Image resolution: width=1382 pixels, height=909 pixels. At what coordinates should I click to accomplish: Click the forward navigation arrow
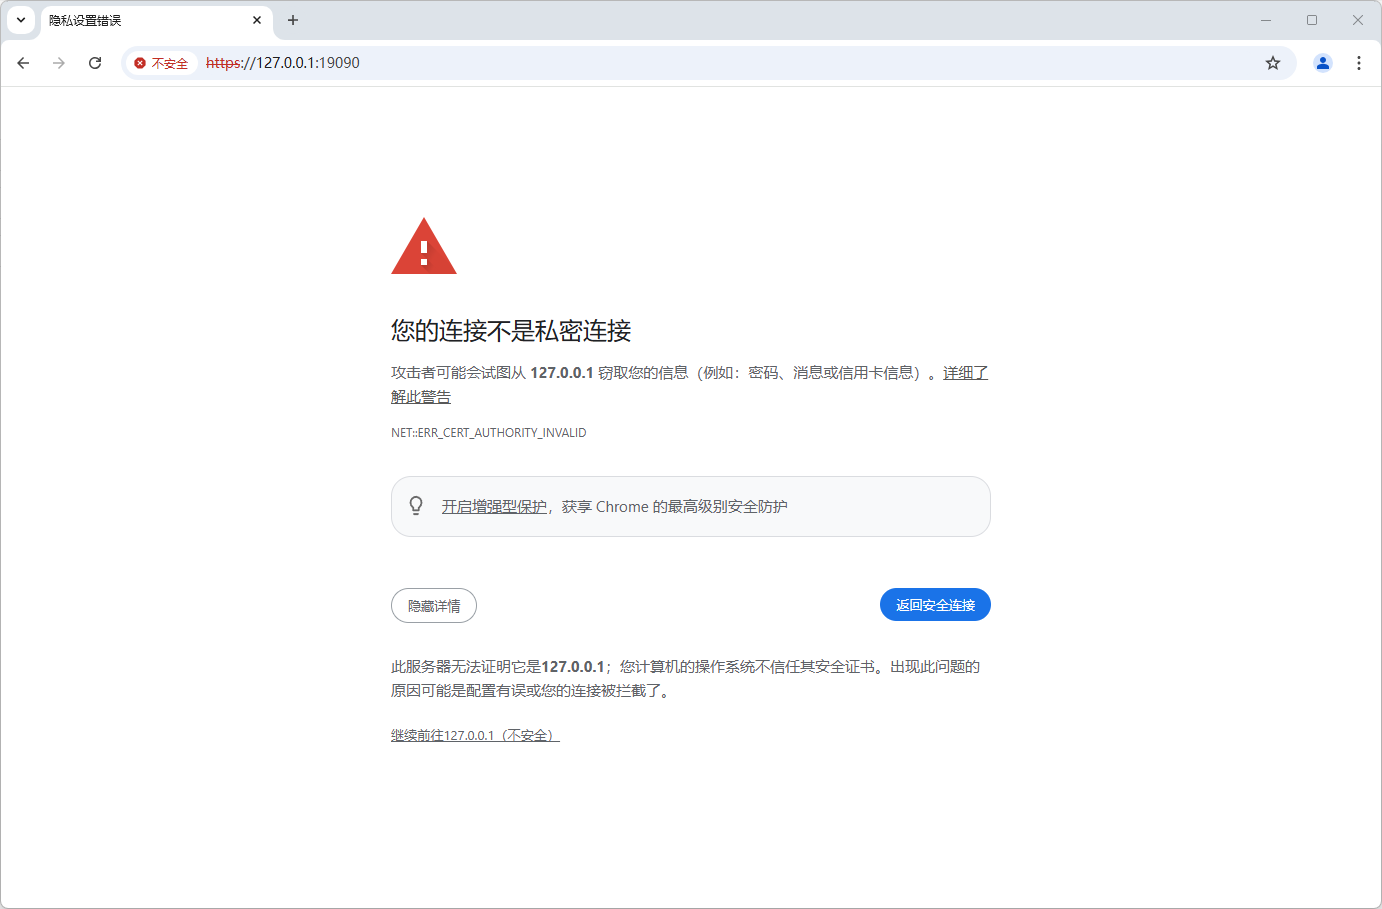click(59, 63)
